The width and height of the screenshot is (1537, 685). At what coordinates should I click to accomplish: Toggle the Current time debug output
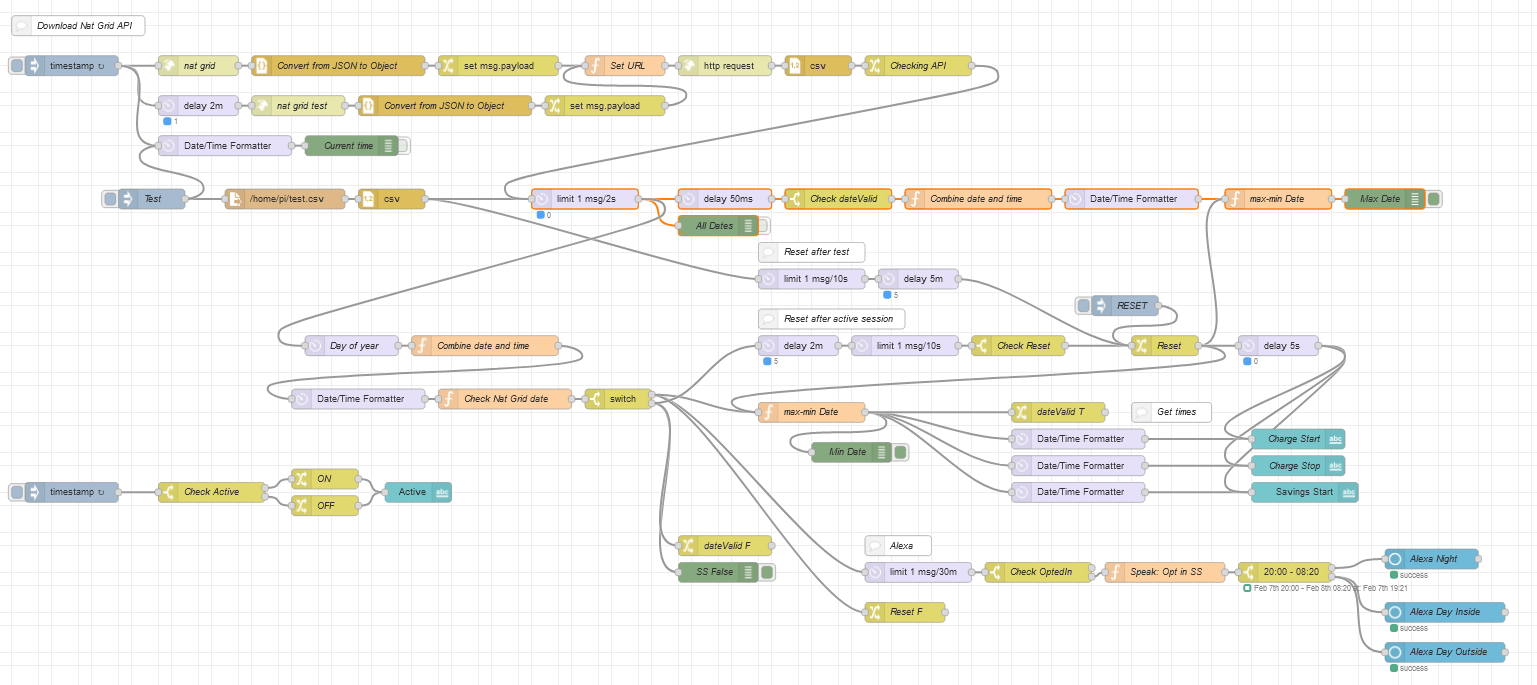click(404, 146)
